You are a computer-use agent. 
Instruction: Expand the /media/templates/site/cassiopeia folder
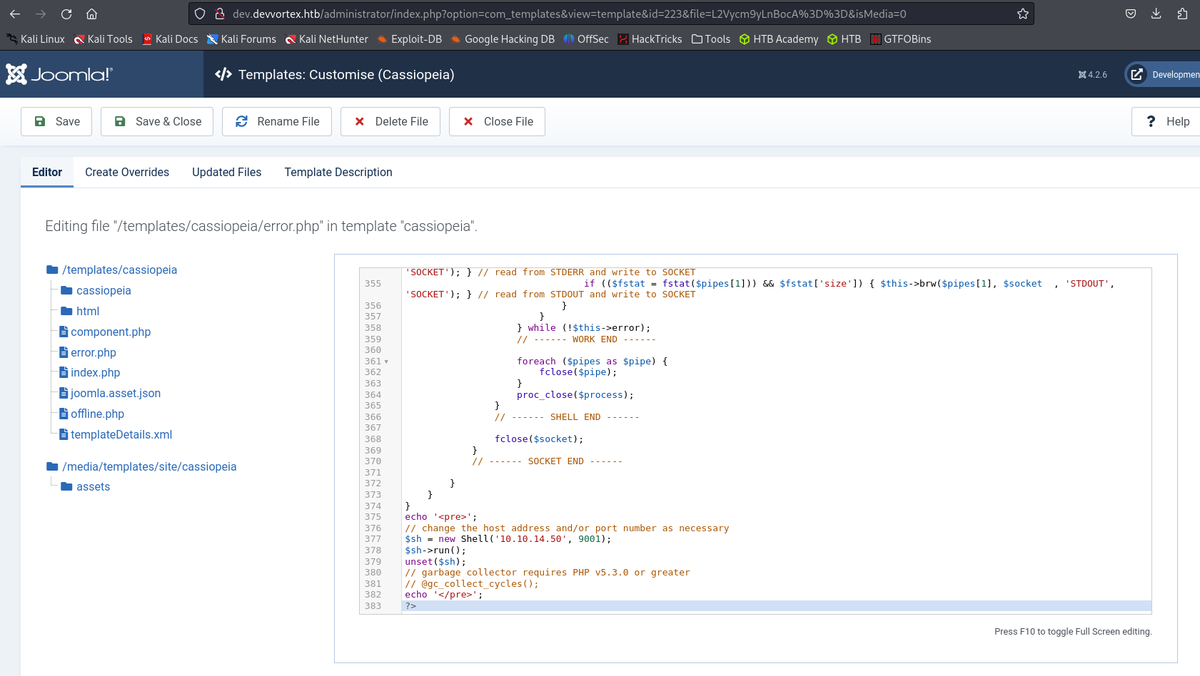tap(149, 467)
